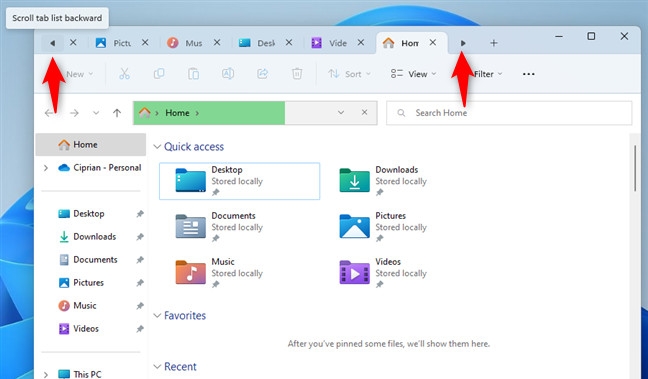Close the partially hidden first tab

point(73,43)
